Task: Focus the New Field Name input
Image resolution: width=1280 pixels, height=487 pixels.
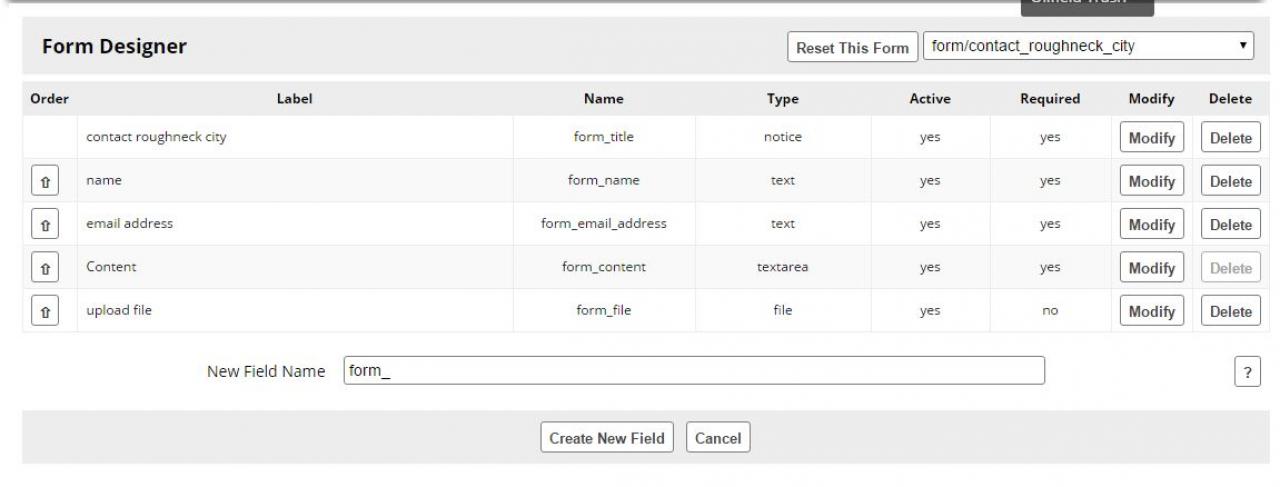Action: tap(693, 371)
